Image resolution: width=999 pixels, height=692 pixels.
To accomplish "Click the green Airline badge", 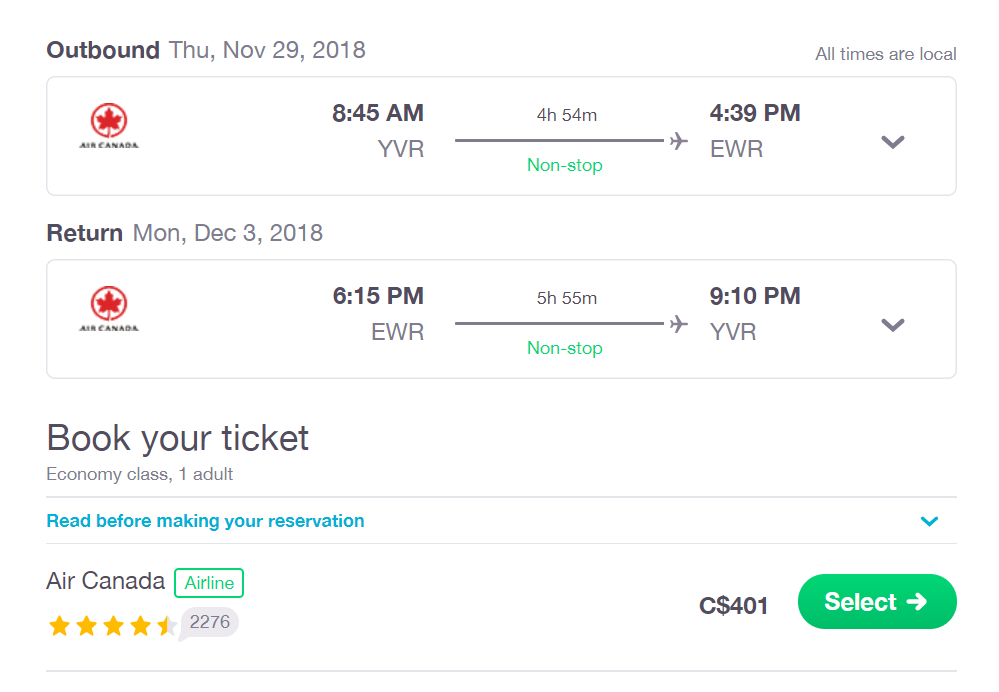I will [209, 583].
